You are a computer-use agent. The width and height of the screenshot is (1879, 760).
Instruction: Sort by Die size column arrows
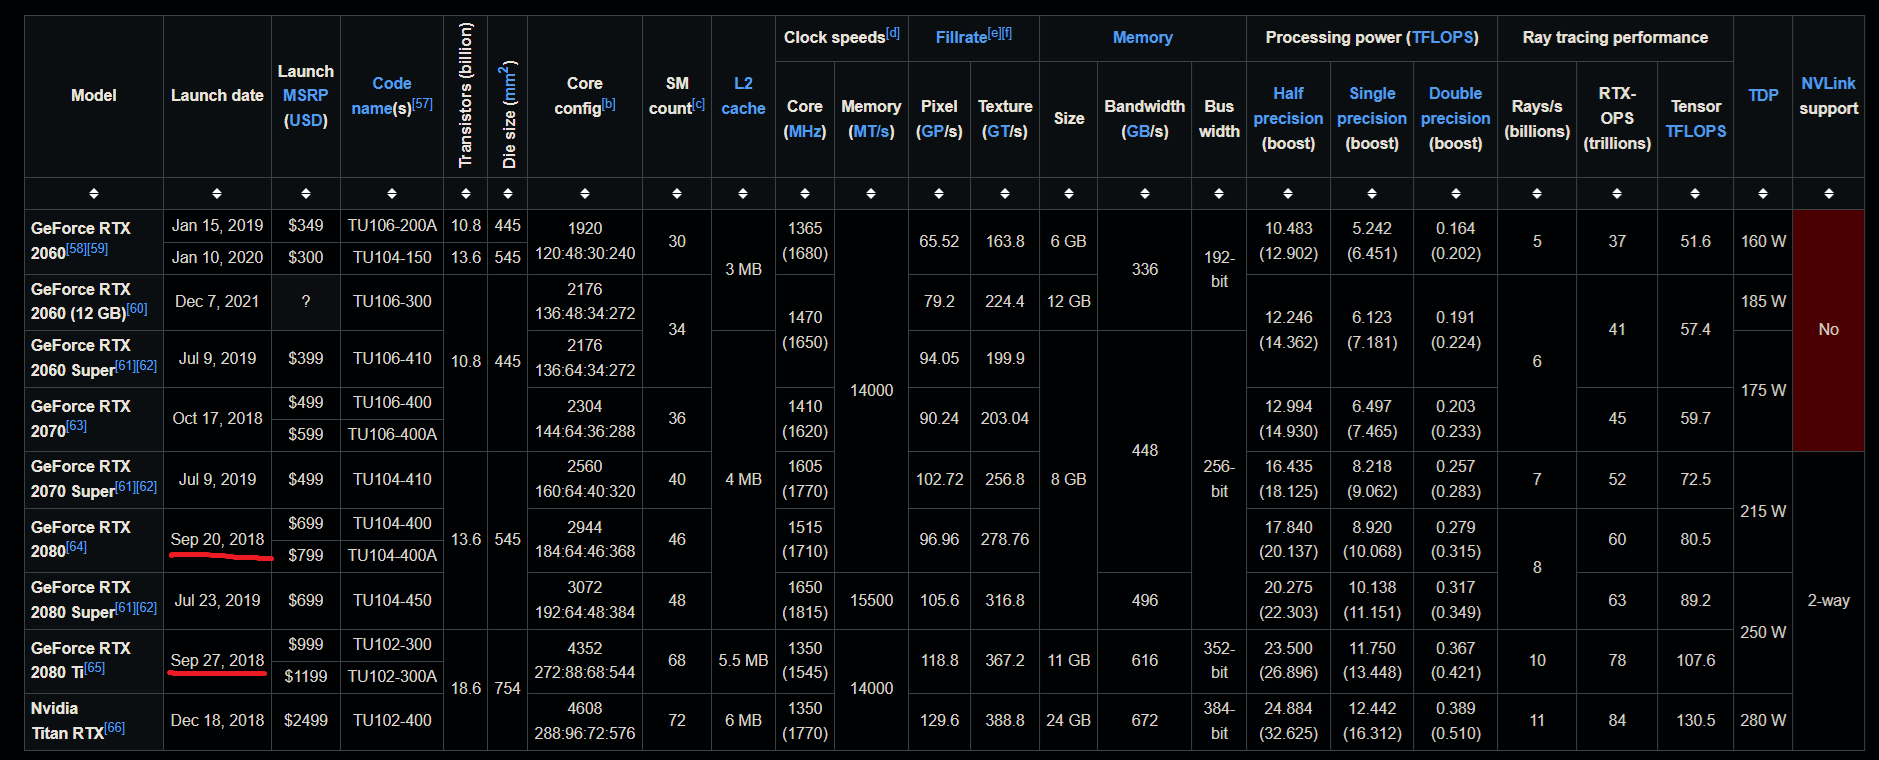pos(508,193)
